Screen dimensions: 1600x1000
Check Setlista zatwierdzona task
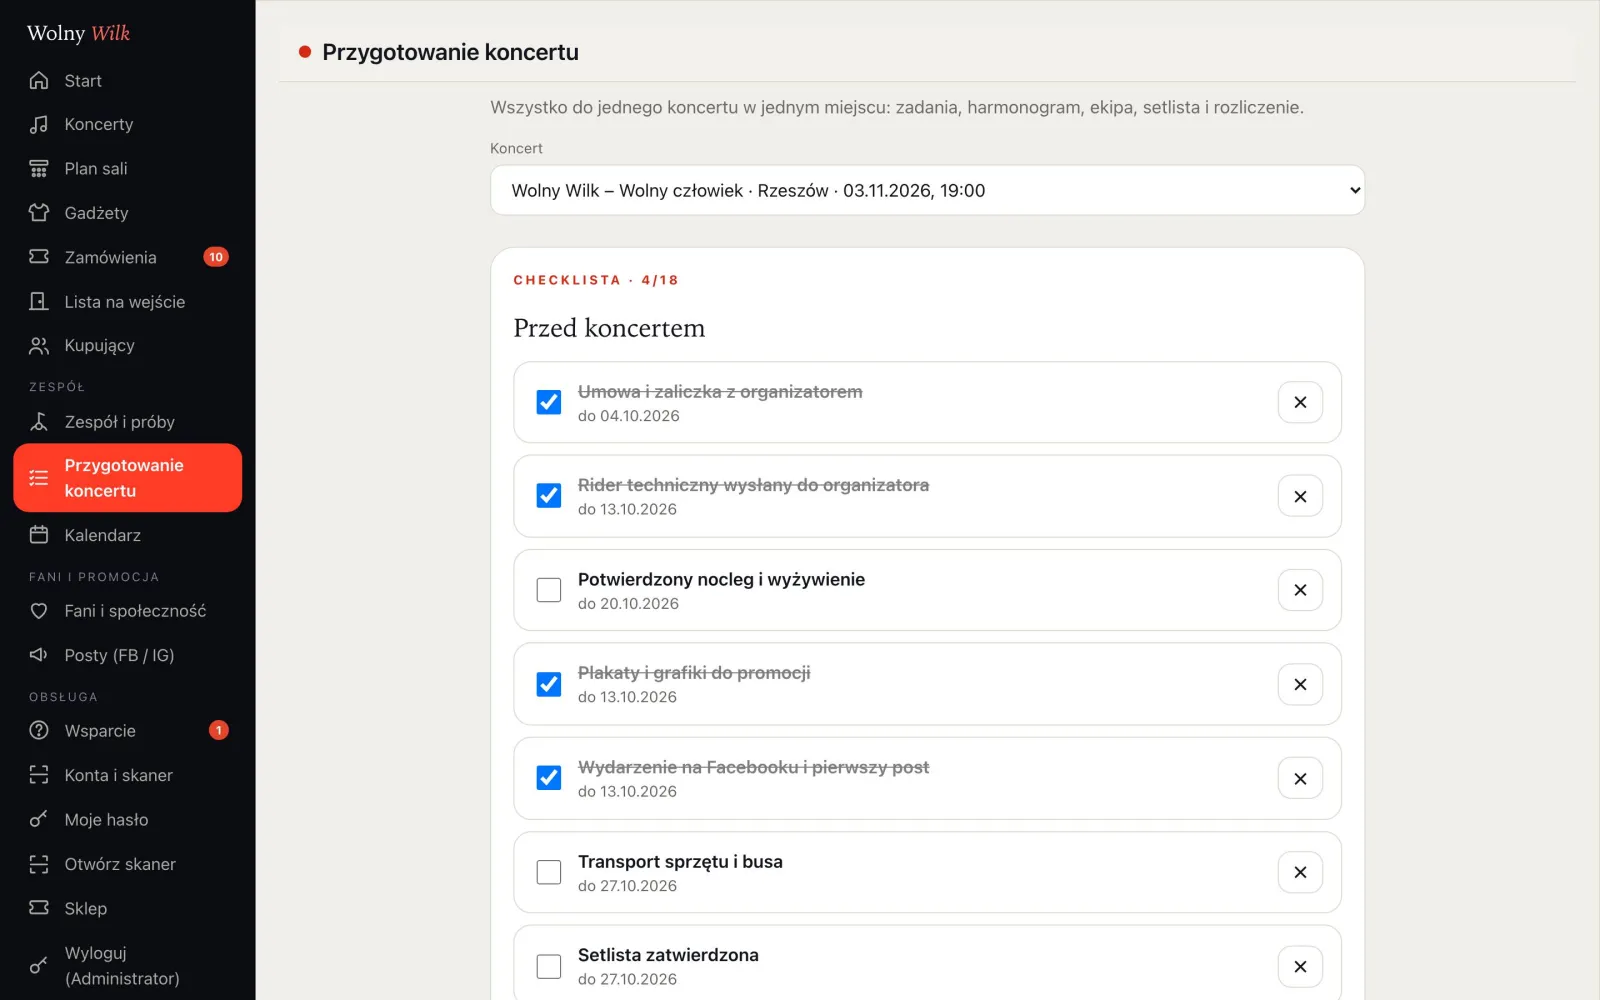click(x=549, y=966)
